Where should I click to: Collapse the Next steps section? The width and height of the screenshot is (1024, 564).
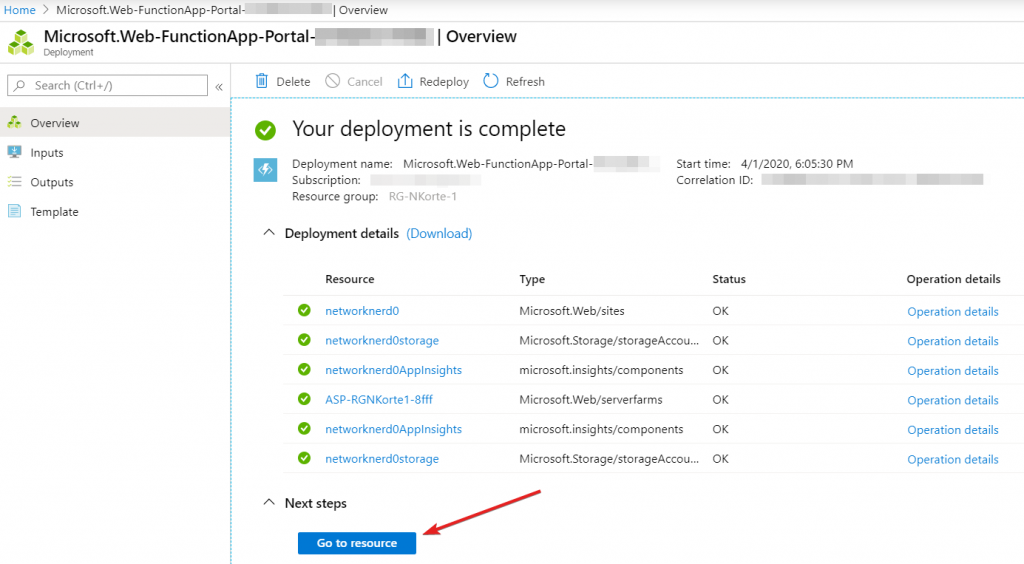(268, 502)
